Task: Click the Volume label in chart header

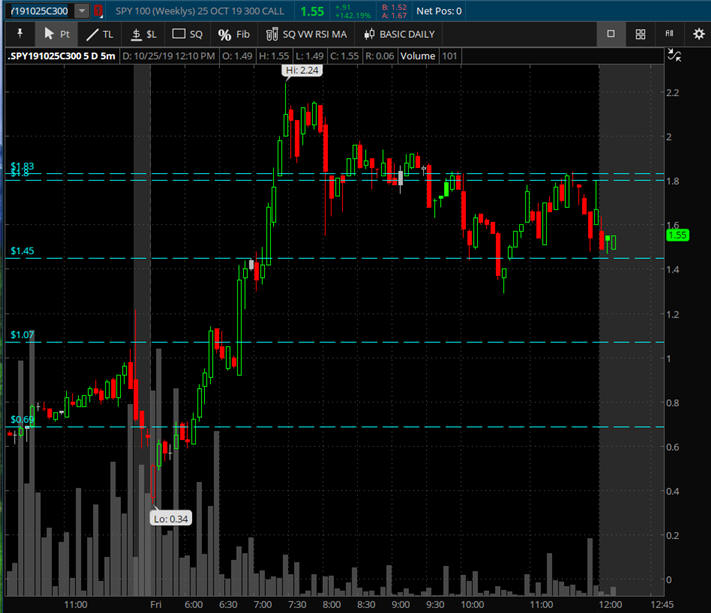Action: (417, 56)
